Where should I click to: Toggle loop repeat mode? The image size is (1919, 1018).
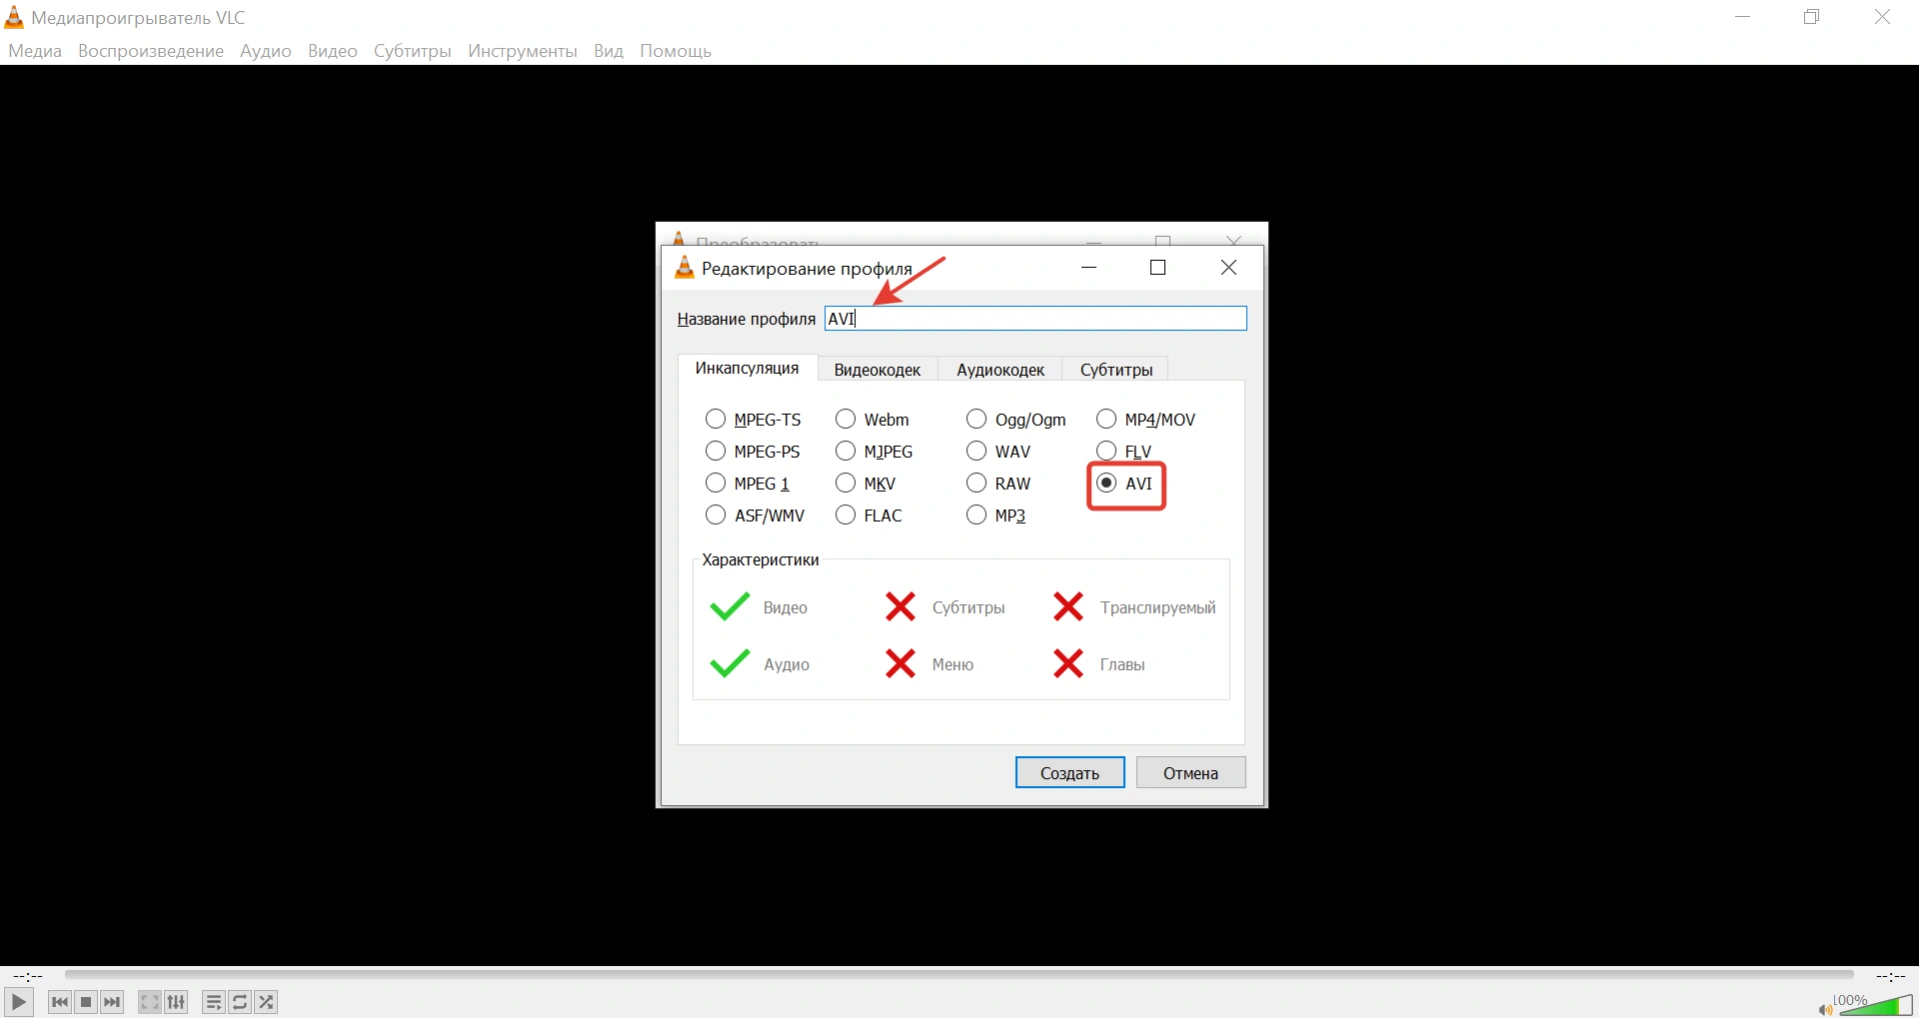coord(240,1002)
